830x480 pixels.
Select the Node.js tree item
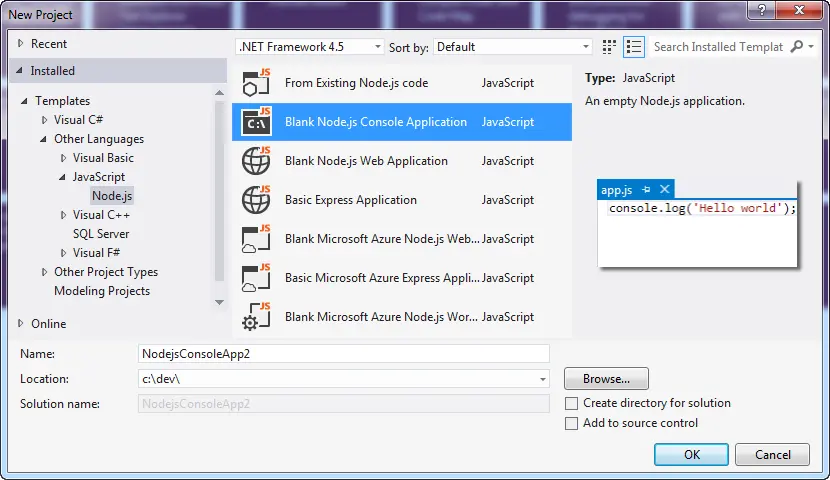112,196
